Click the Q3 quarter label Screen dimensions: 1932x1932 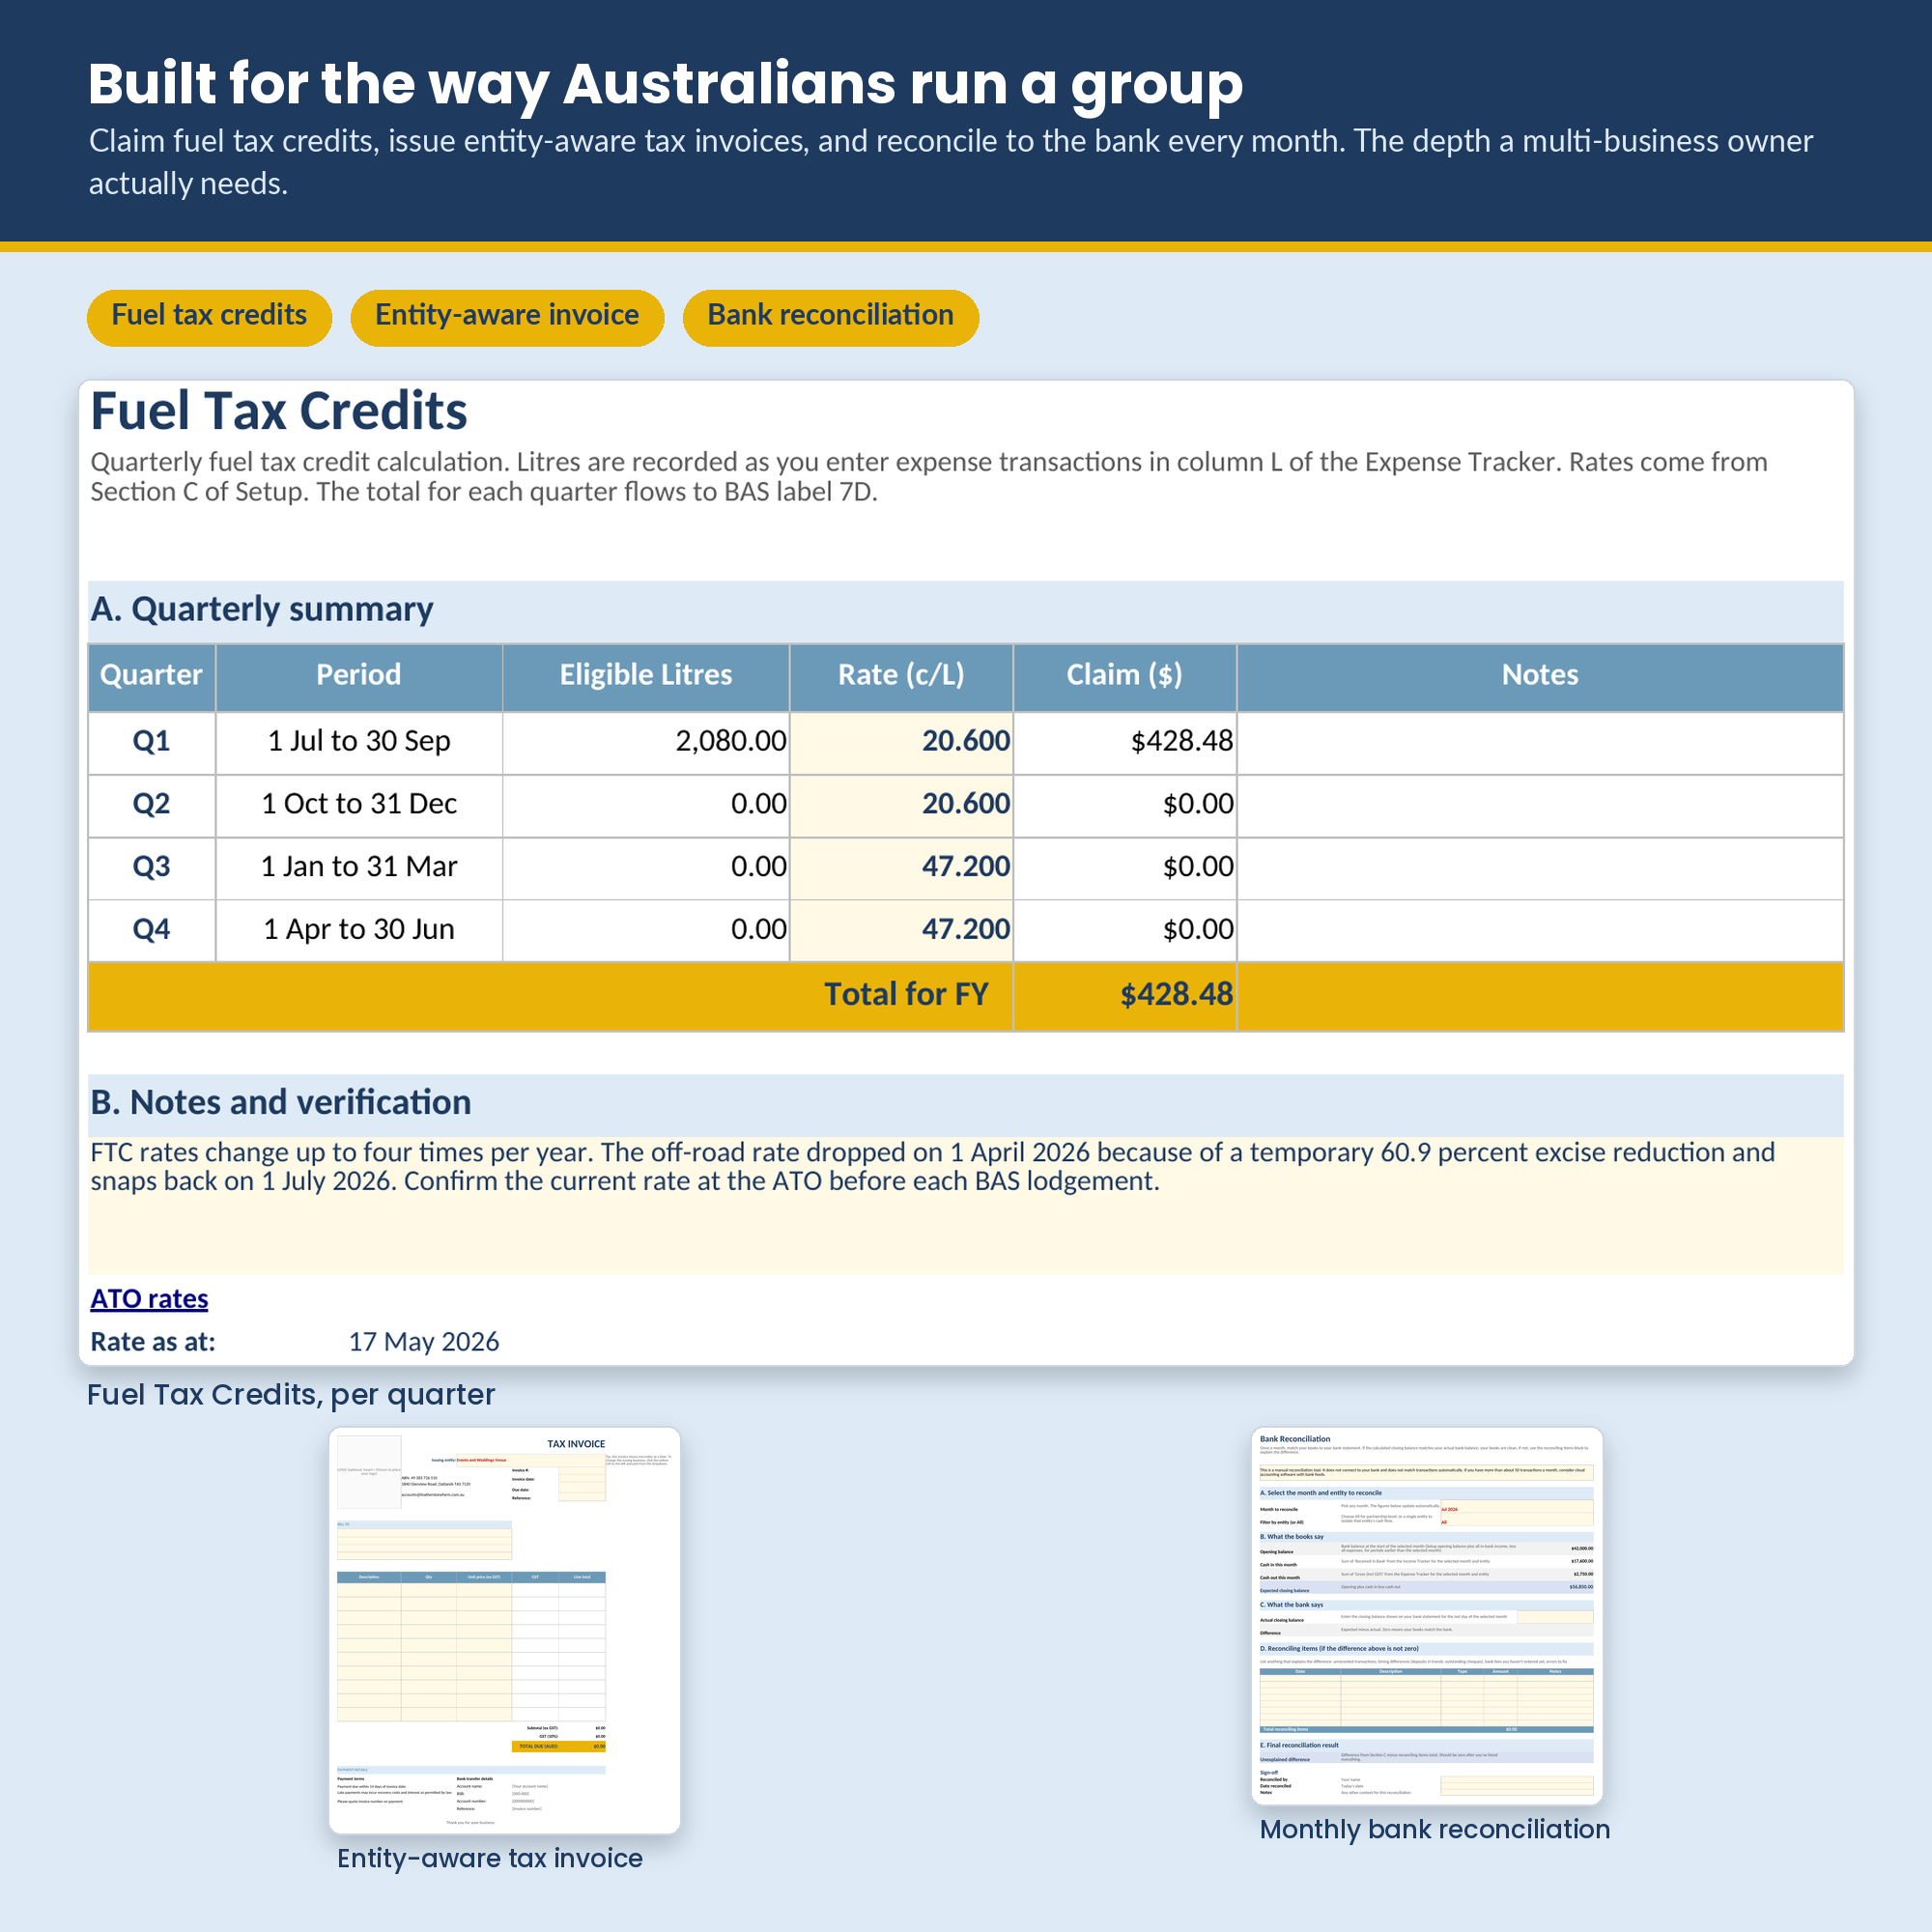[x=151, y=868]
